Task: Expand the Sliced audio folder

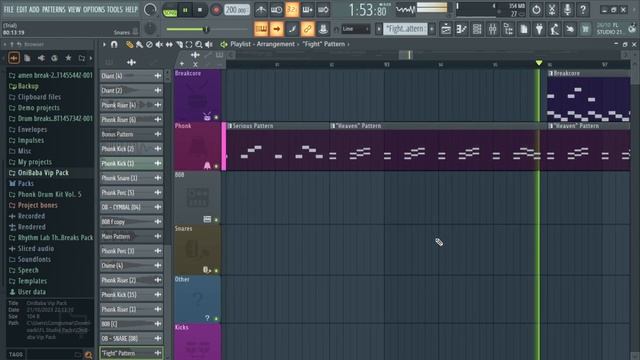Action: (x=31, y=249)
